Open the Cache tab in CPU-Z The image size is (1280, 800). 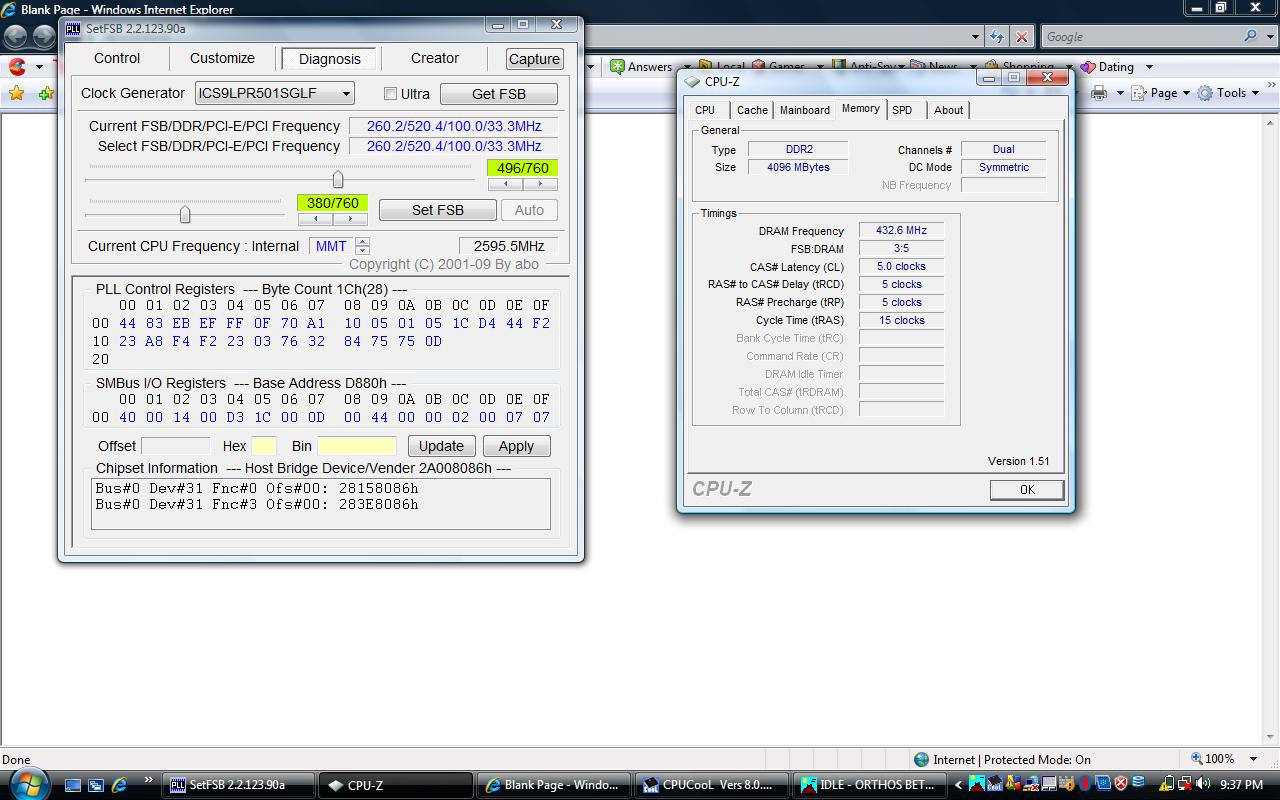click(x=752, y=110)
